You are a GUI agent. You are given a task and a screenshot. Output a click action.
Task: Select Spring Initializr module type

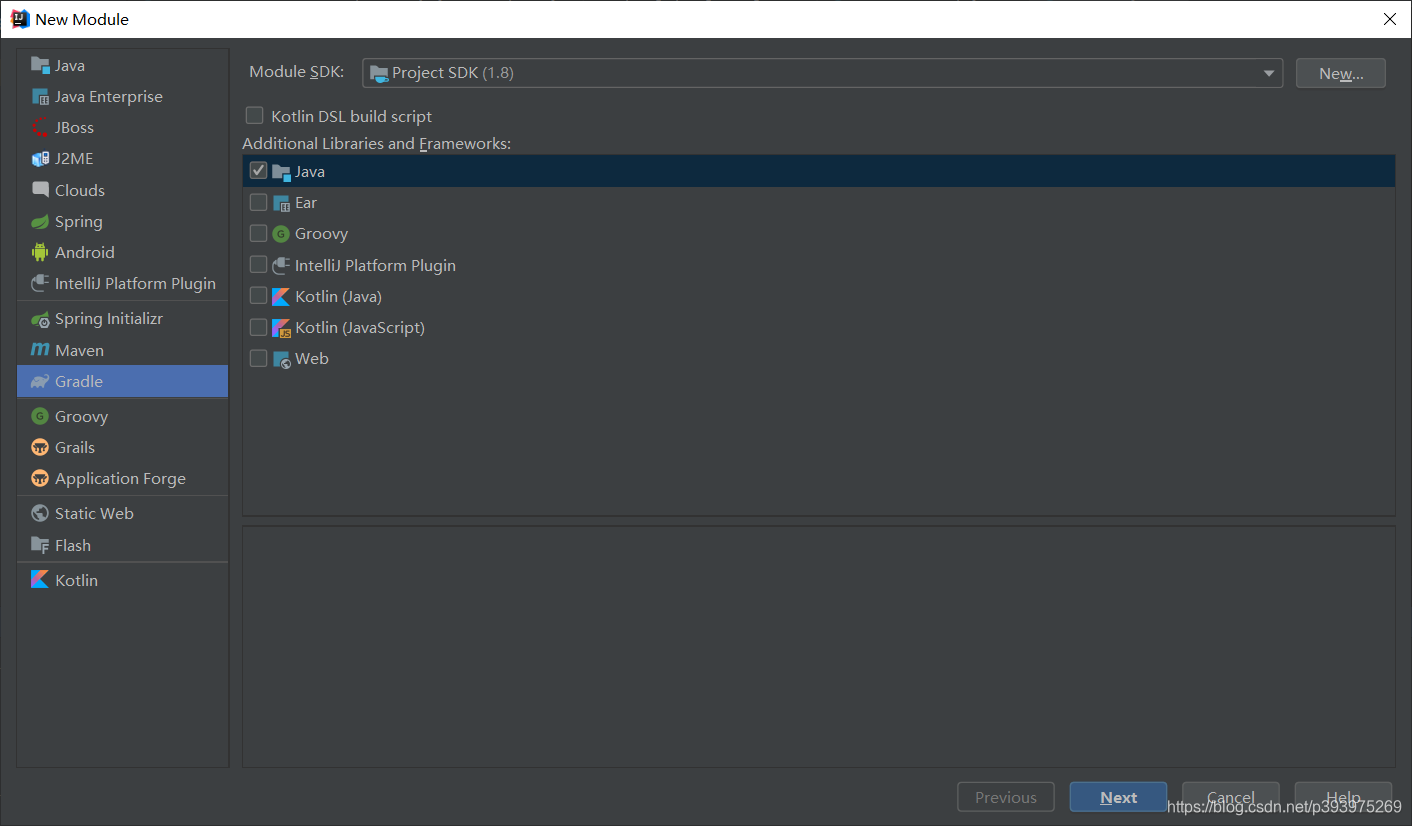pyautogui.click(x=122, y=319)
